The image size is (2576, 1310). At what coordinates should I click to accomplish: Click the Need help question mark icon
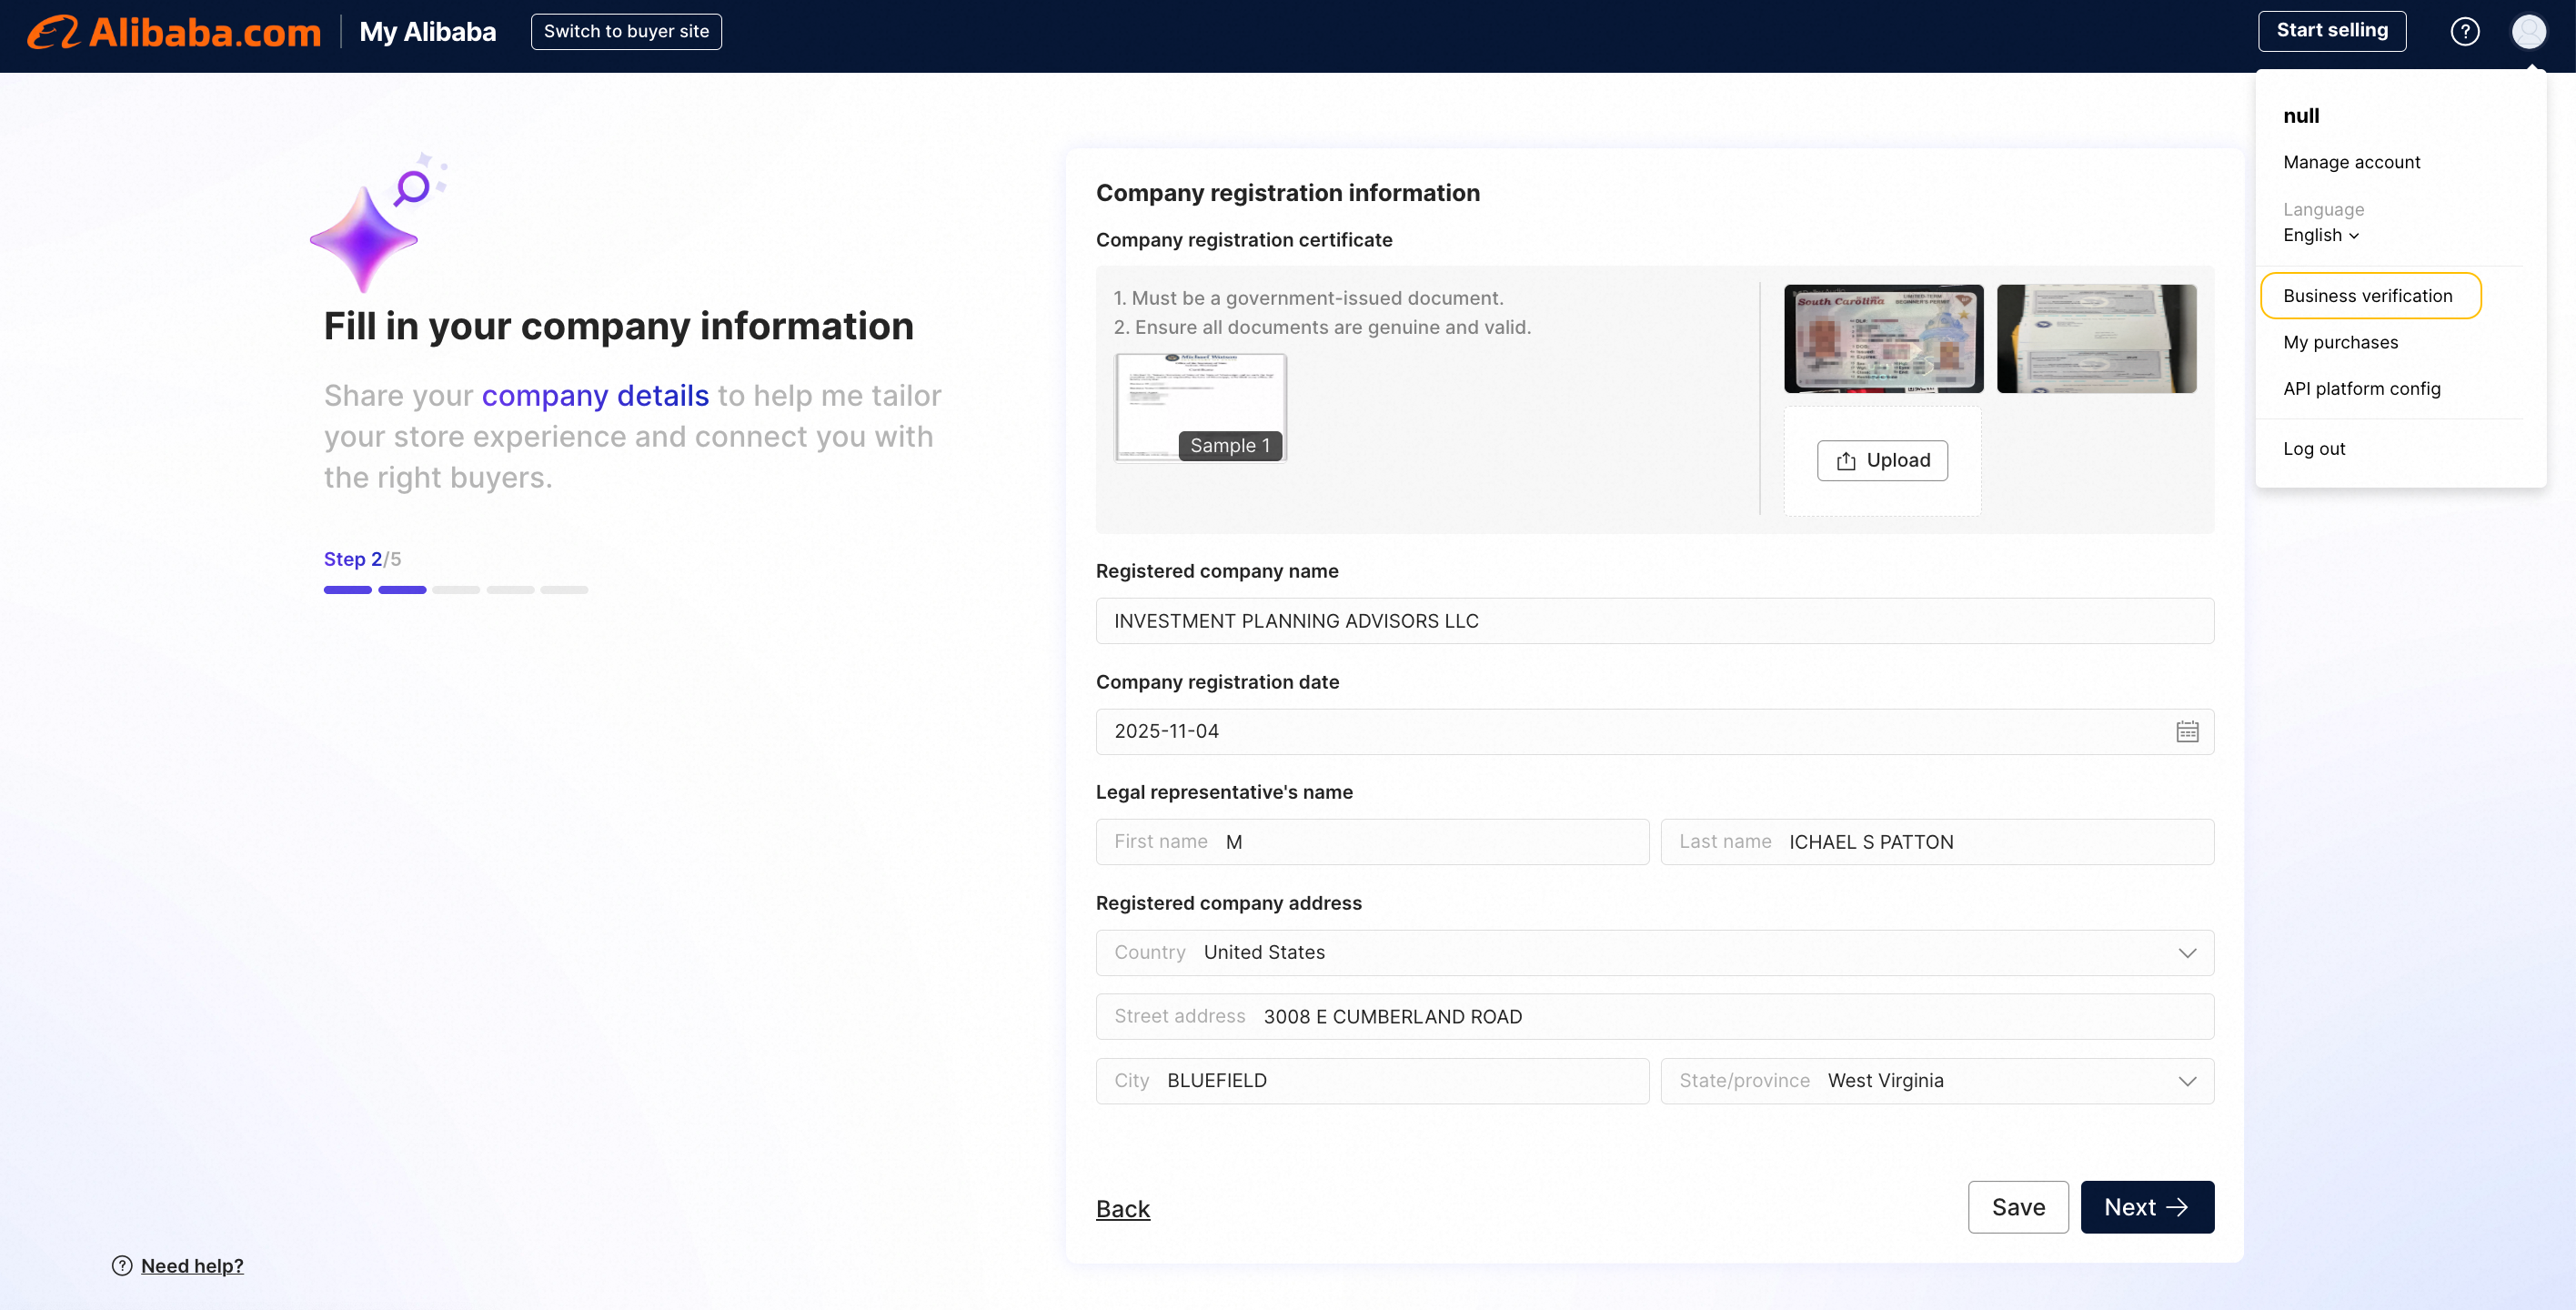pos(122,1266)
